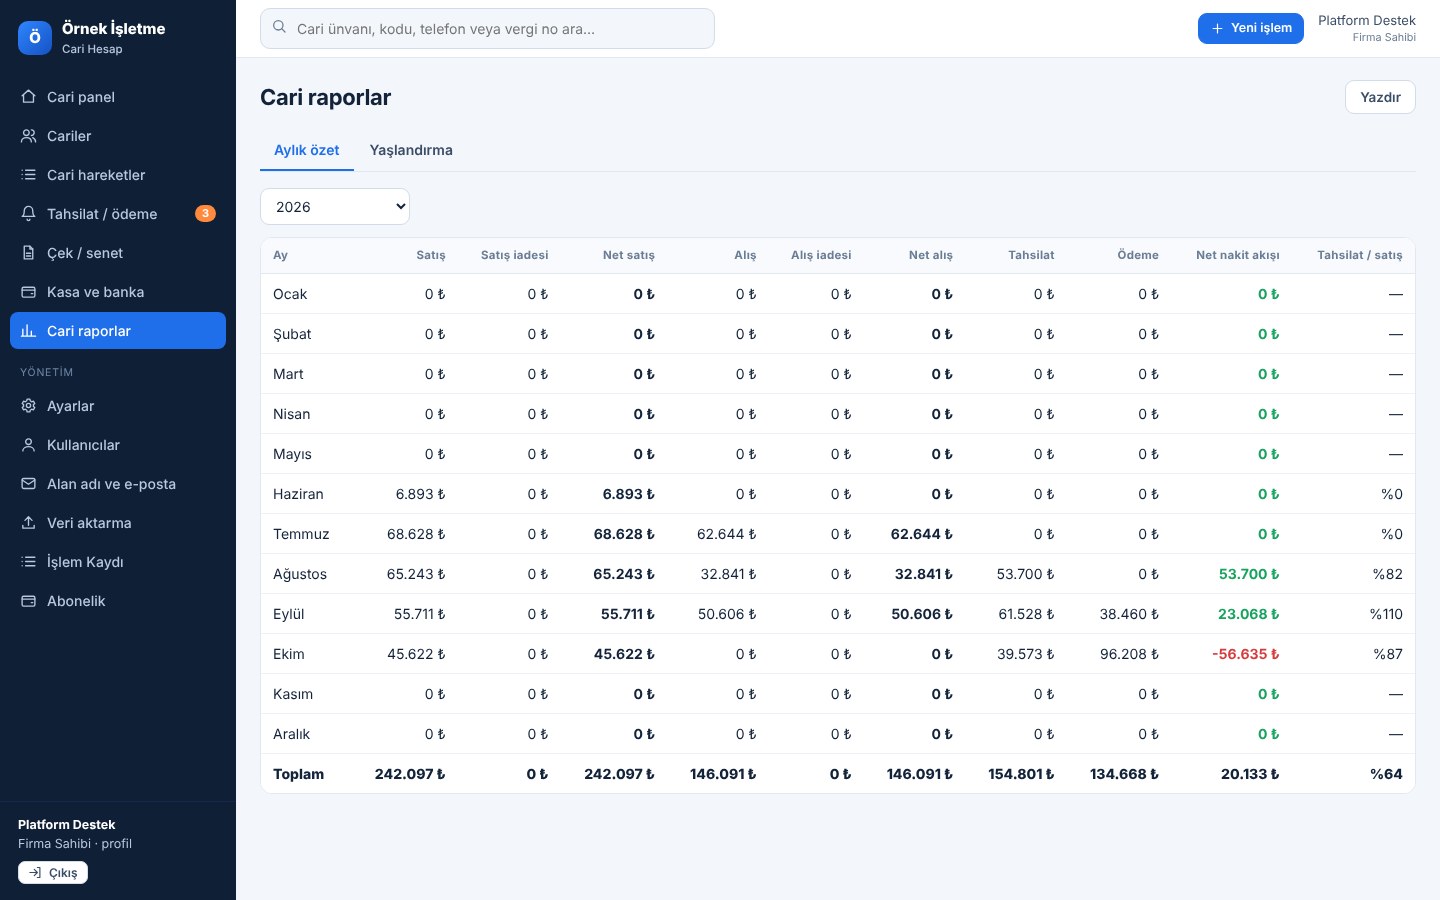1440x900 pixels.
Task: Click Platform Destek user name in header
Action: click(x=1366, y=20)
